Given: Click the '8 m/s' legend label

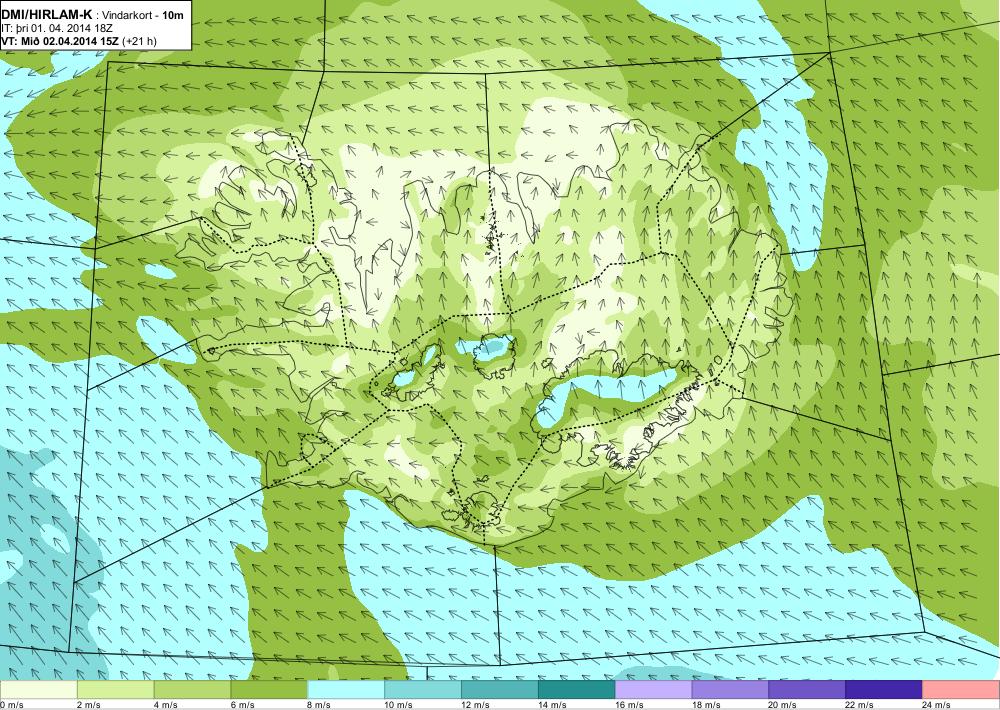Looking at the screenshot, I should tap(319, 705).
